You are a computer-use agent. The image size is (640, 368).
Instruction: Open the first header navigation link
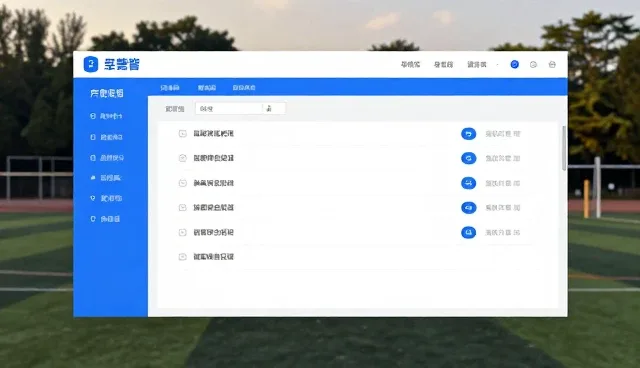pos(410,64)
